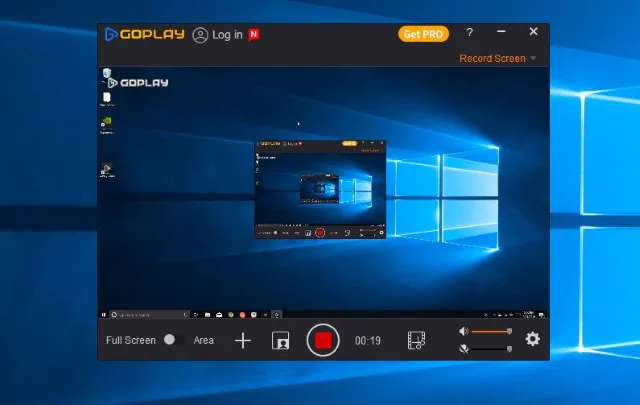This screenshot has height=405, width=640.
Task: Click the 00:19 recording timer
Action: tap(368, 340)
